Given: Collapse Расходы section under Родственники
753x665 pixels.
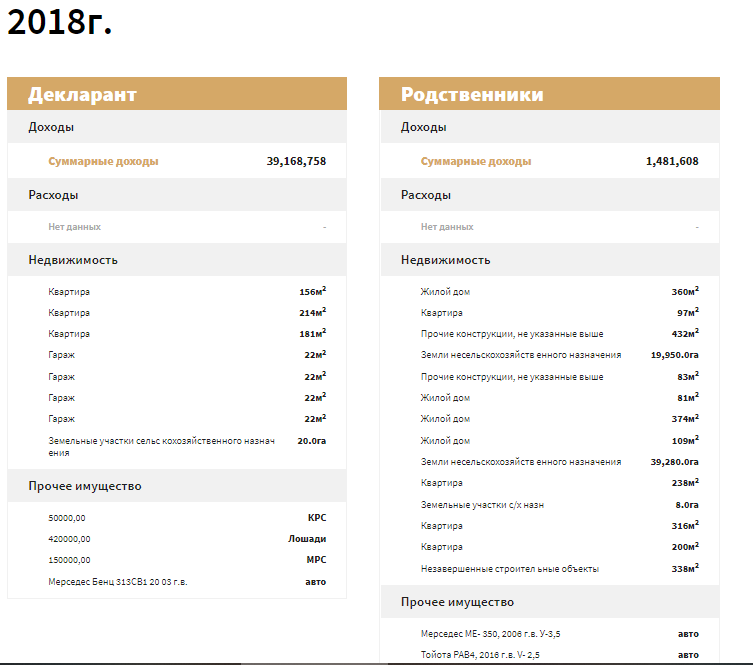Looking at the screenshot, I should [426, 195].
